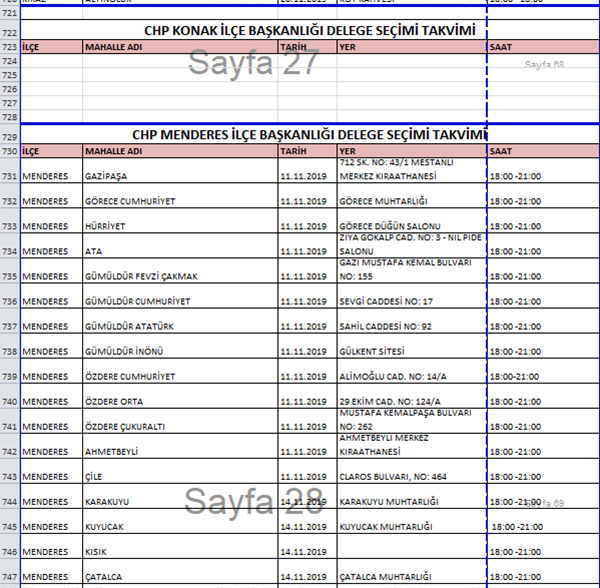Image resolution: width=600 pixels, height=588 pixels.
Task: Click HÜRRİYET cell
Action: [180, 220]
